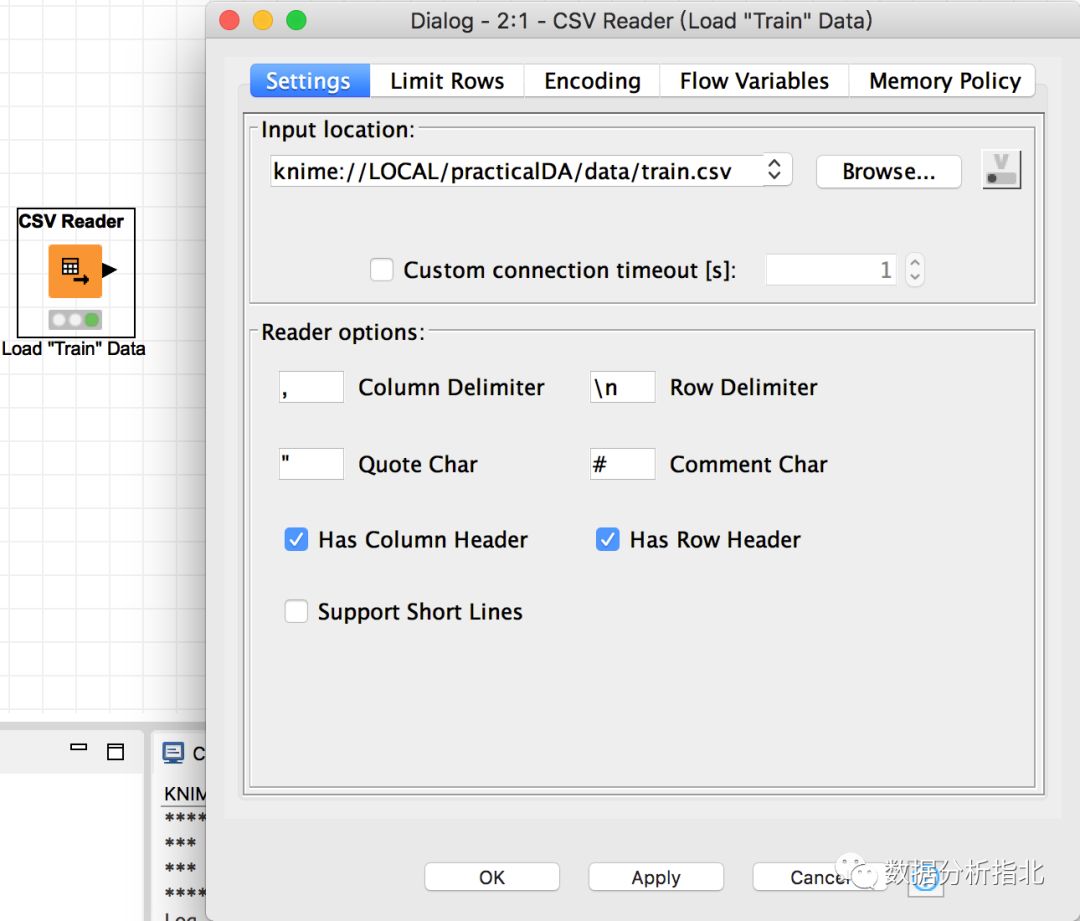Screen dimensions: 1080x921
Task: Click the Apply button
Action: [656, 877]
